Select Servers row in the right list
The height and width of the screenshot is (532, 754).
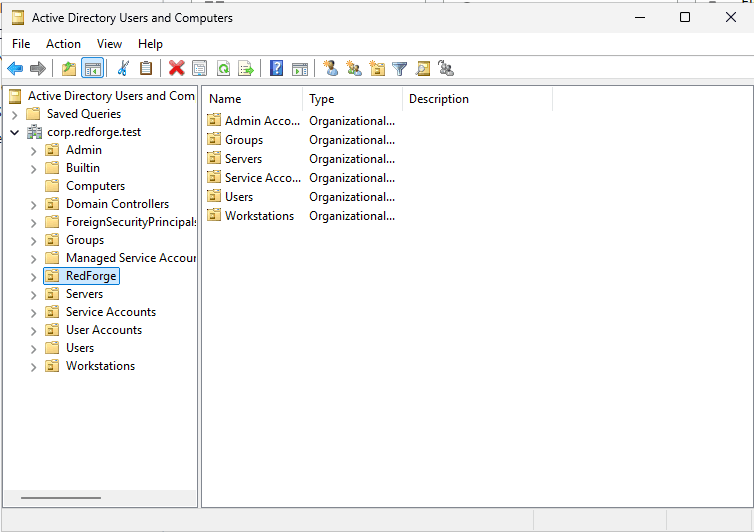[243, 158]
